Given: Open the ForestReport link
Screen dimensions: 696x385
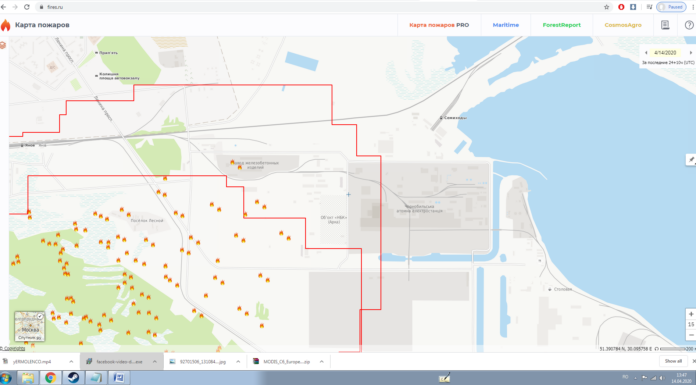Looking at the screenshot, I should pyautogui.click(x=562, y=25).
